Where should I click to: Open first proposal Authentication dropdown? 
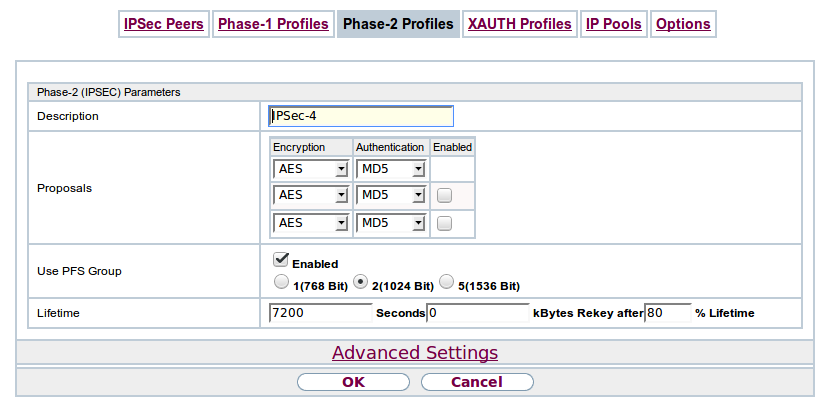pos(391,169)
